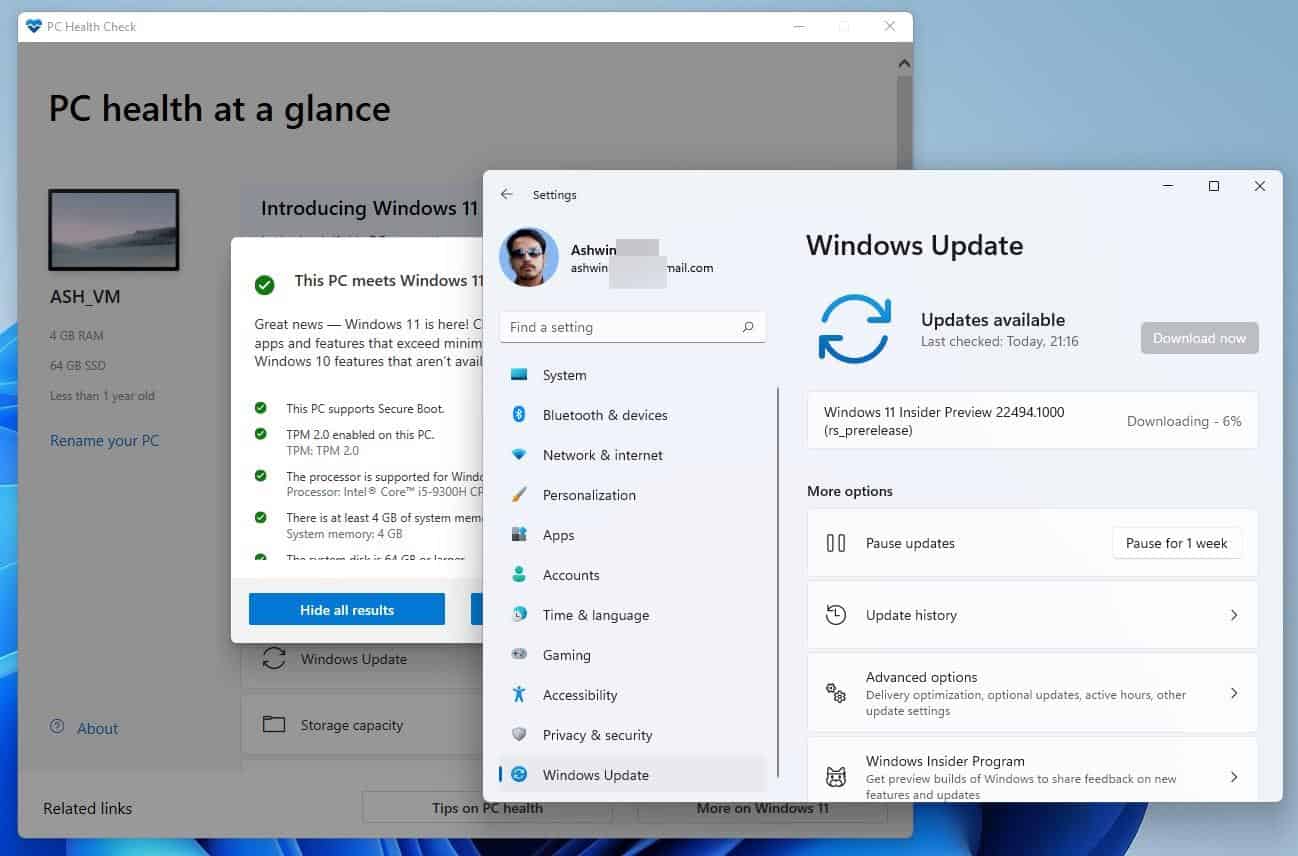The width and height of the screenshot is (1298, 856).
Task: Click the Advanced options gears icon
Action: pyautogui.click(x=836, y=693)
